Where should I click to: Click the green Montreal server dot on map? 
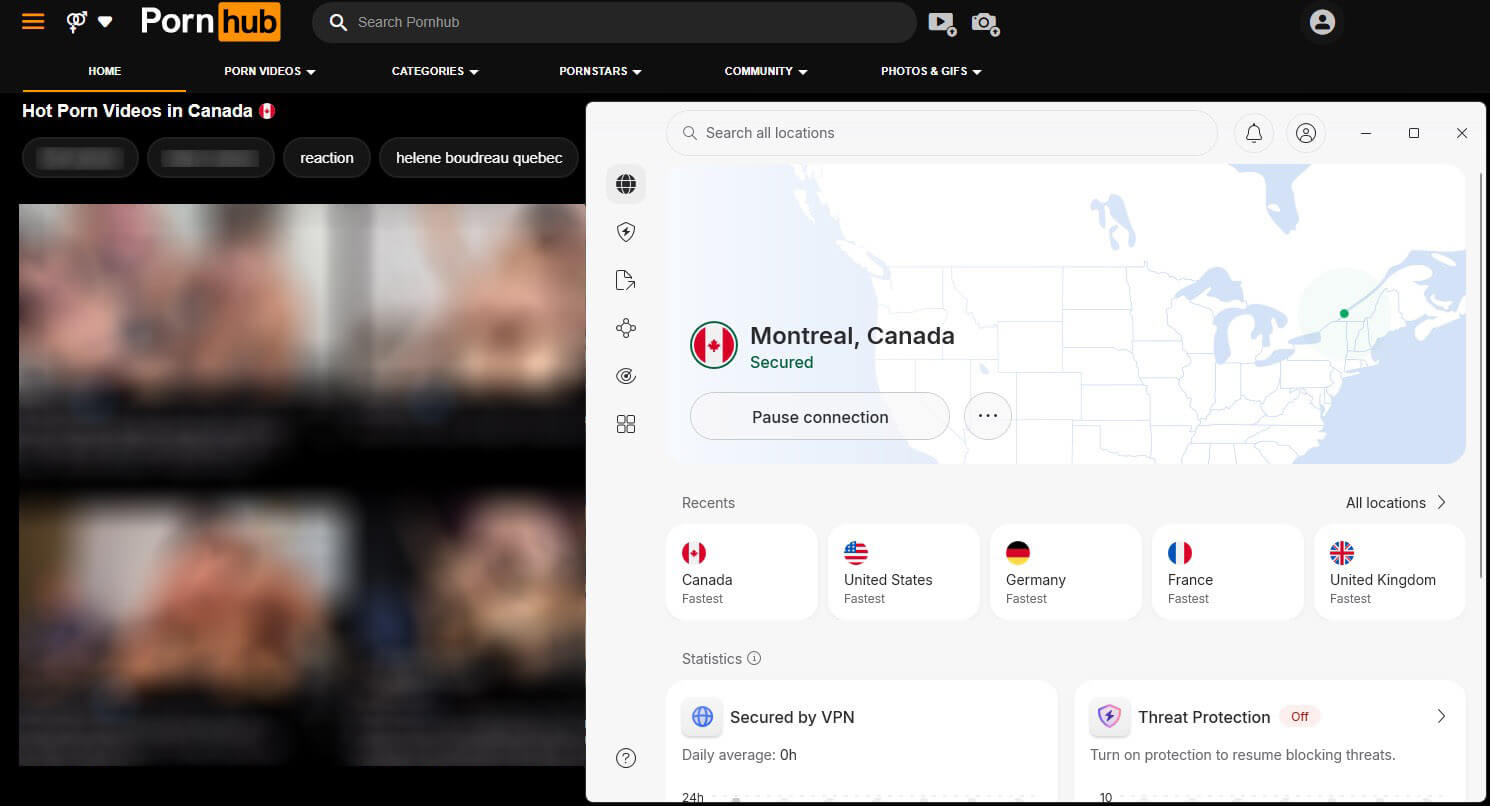[x=1344, y=314]
